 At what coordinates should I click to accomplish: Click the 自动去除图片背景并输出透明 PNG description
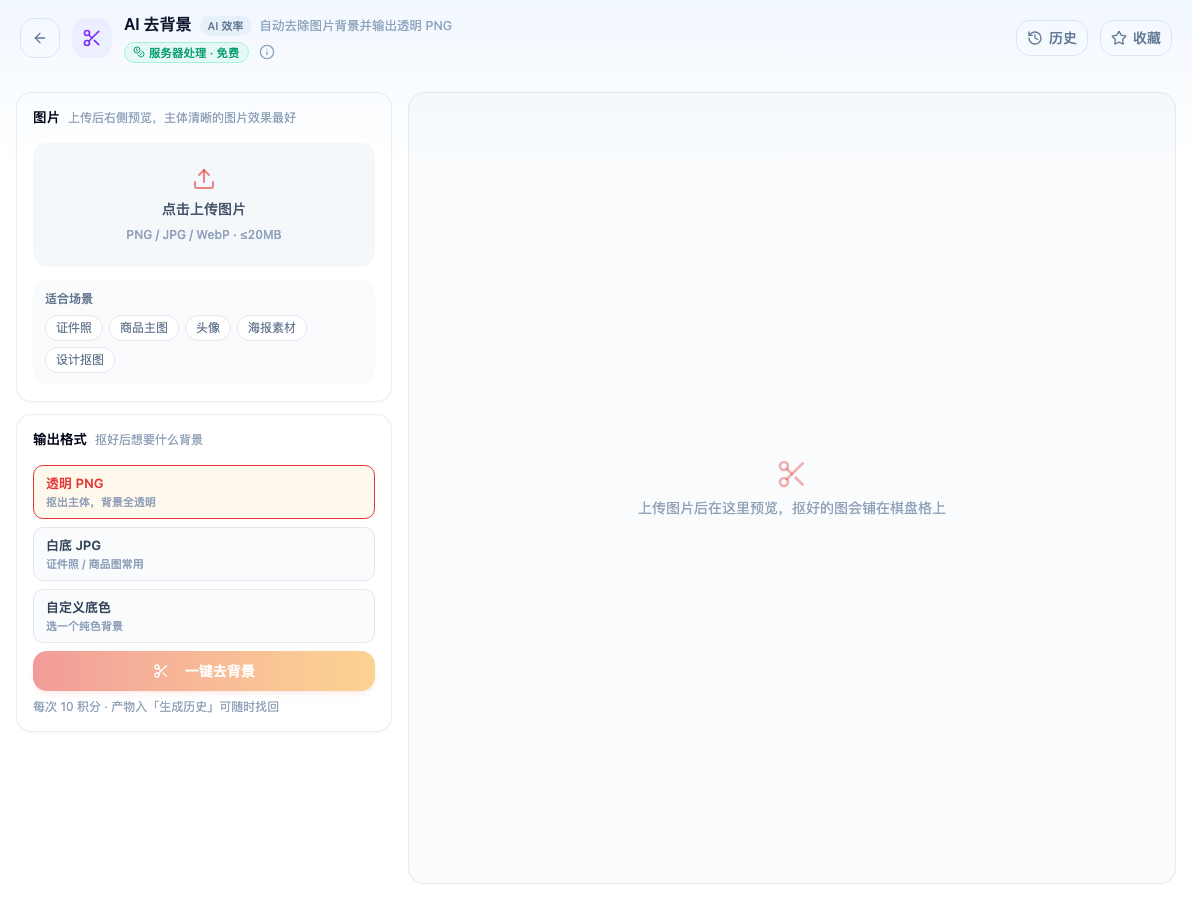pyautogui.click(x=356, y=26)
